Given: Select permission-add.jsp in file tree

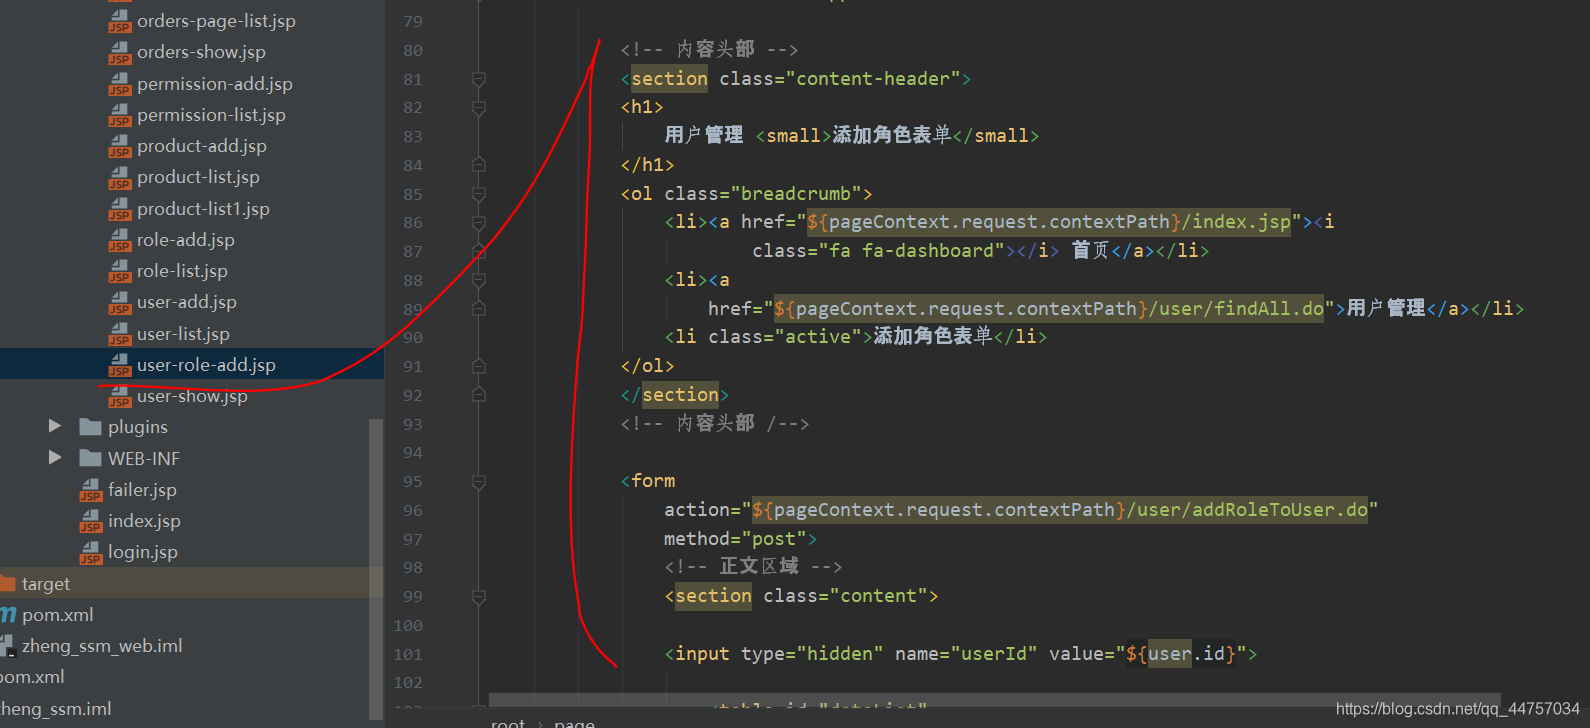Looking at the screenshot, I should coord(215,84).
